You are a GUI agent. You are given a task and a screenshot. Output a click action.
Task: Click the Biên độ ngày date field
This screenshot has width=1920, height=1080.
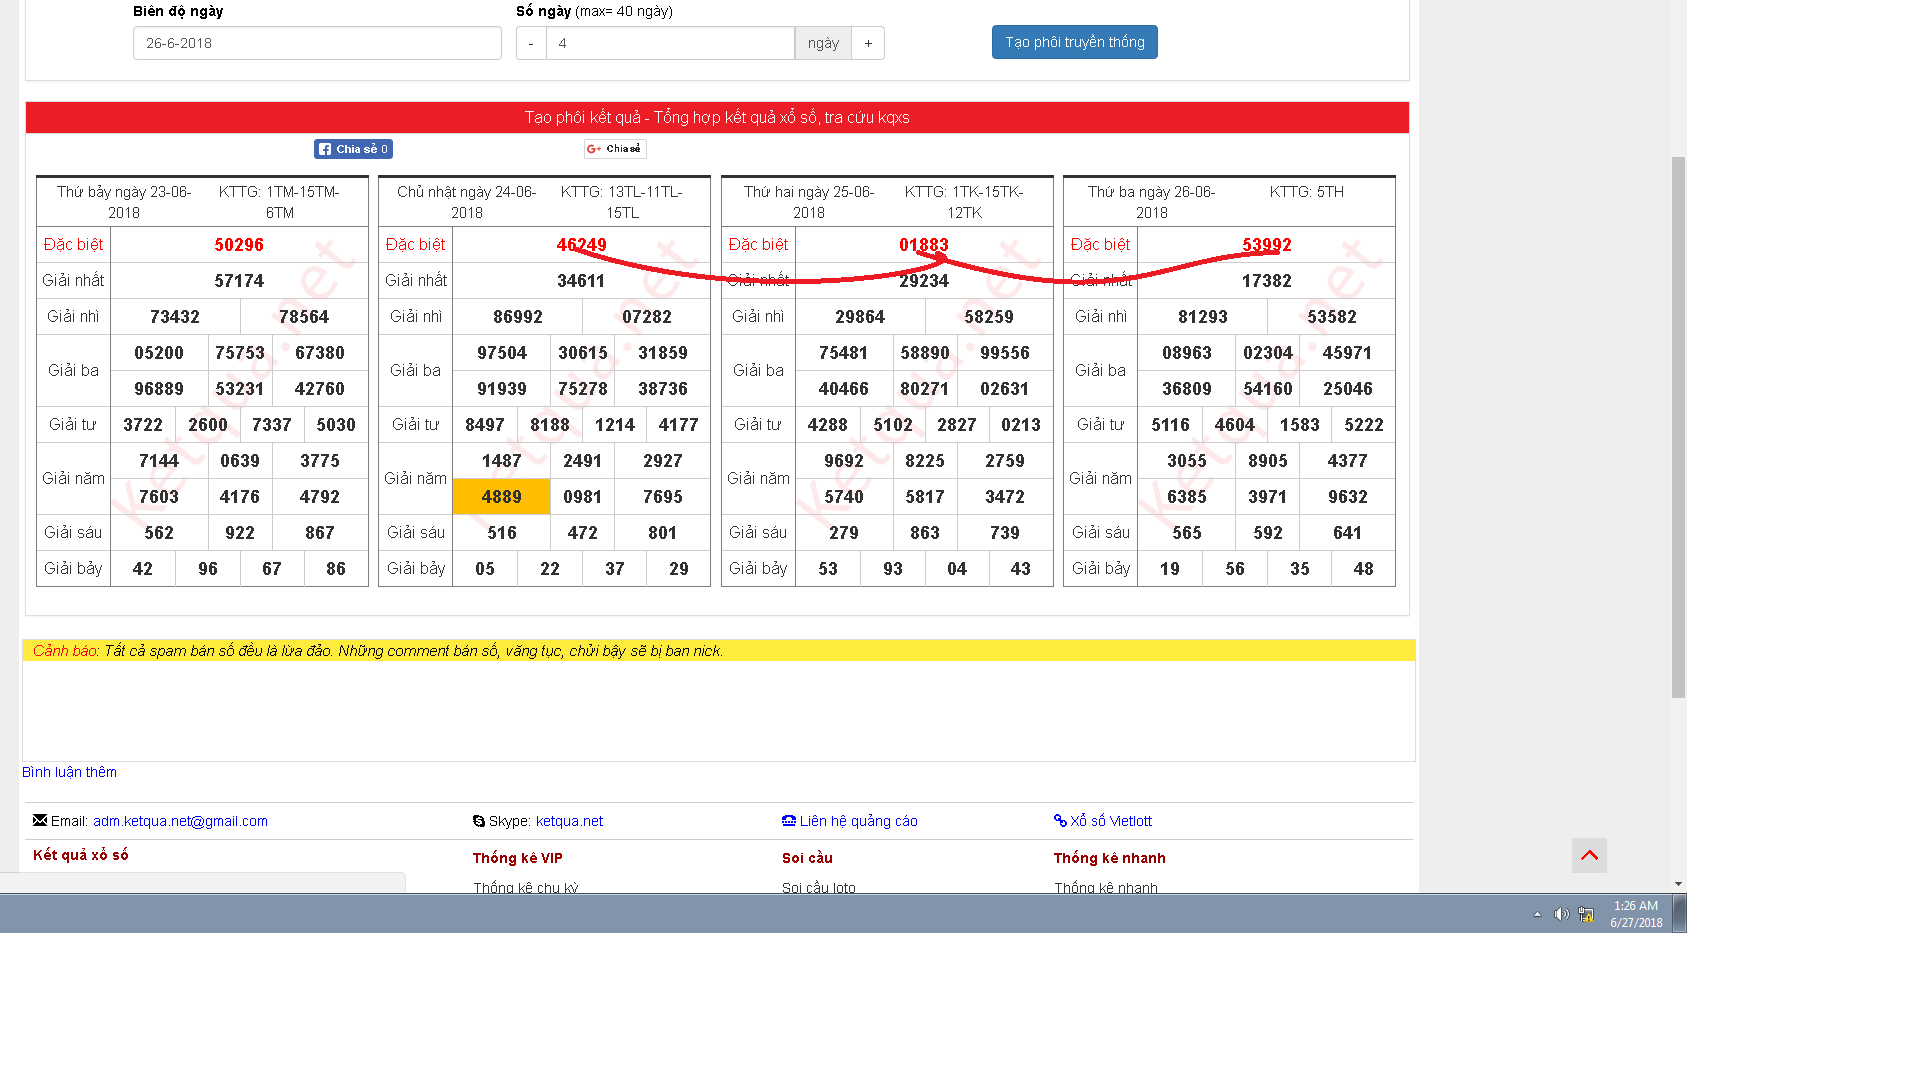(317, 43)
